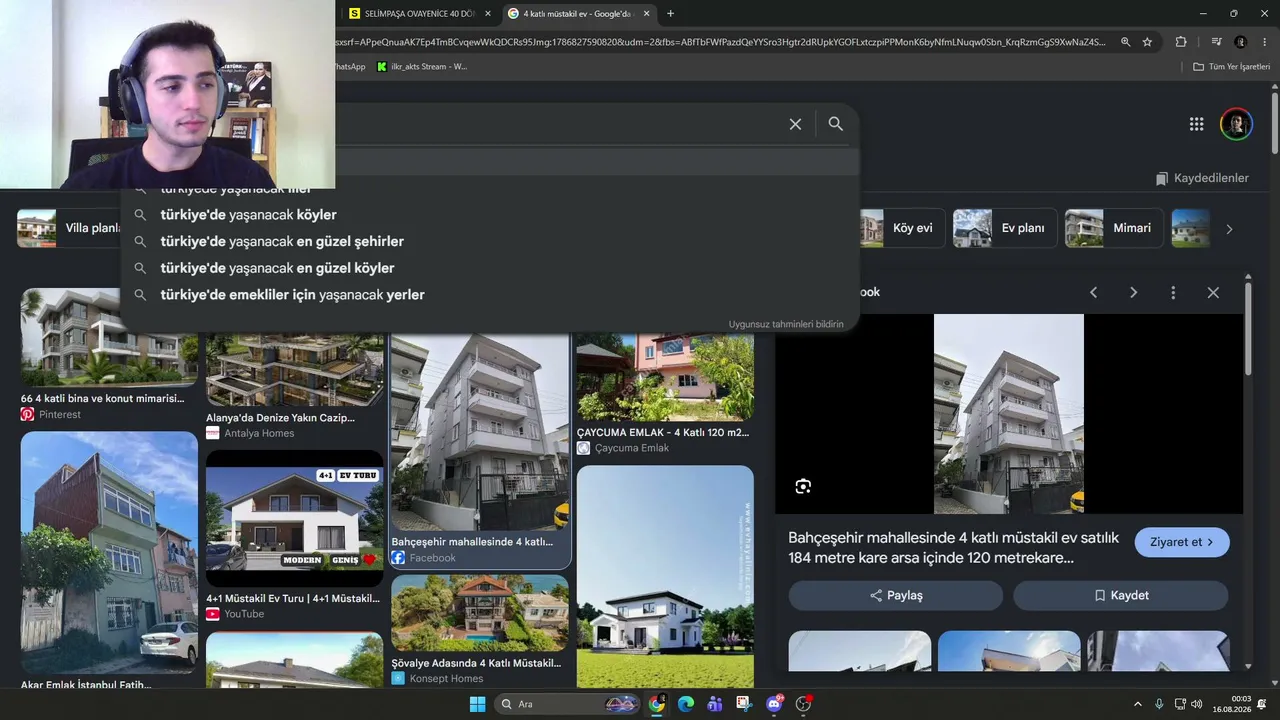Show next image in preview panel

(1133, 292)
